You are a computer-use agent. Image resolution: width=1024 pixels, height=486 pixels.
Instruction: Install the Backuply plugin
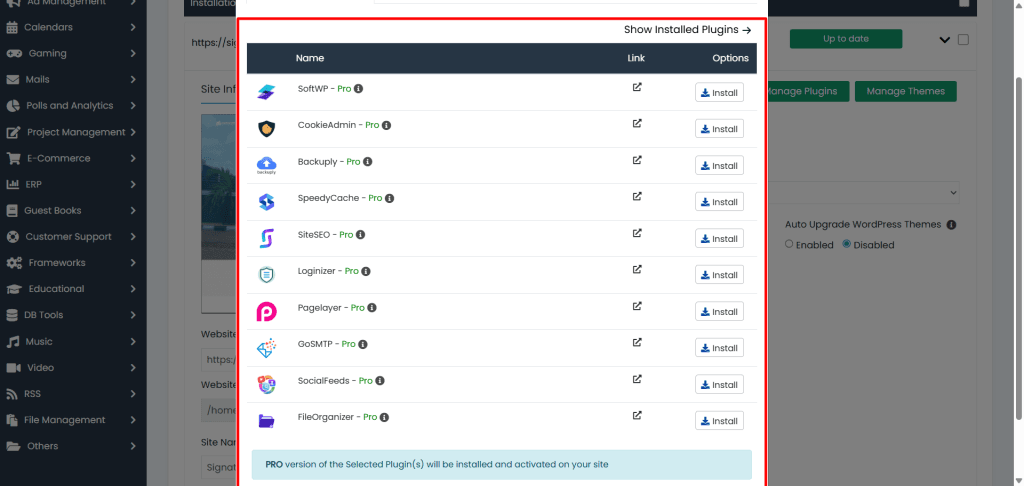tap(719, 166)
